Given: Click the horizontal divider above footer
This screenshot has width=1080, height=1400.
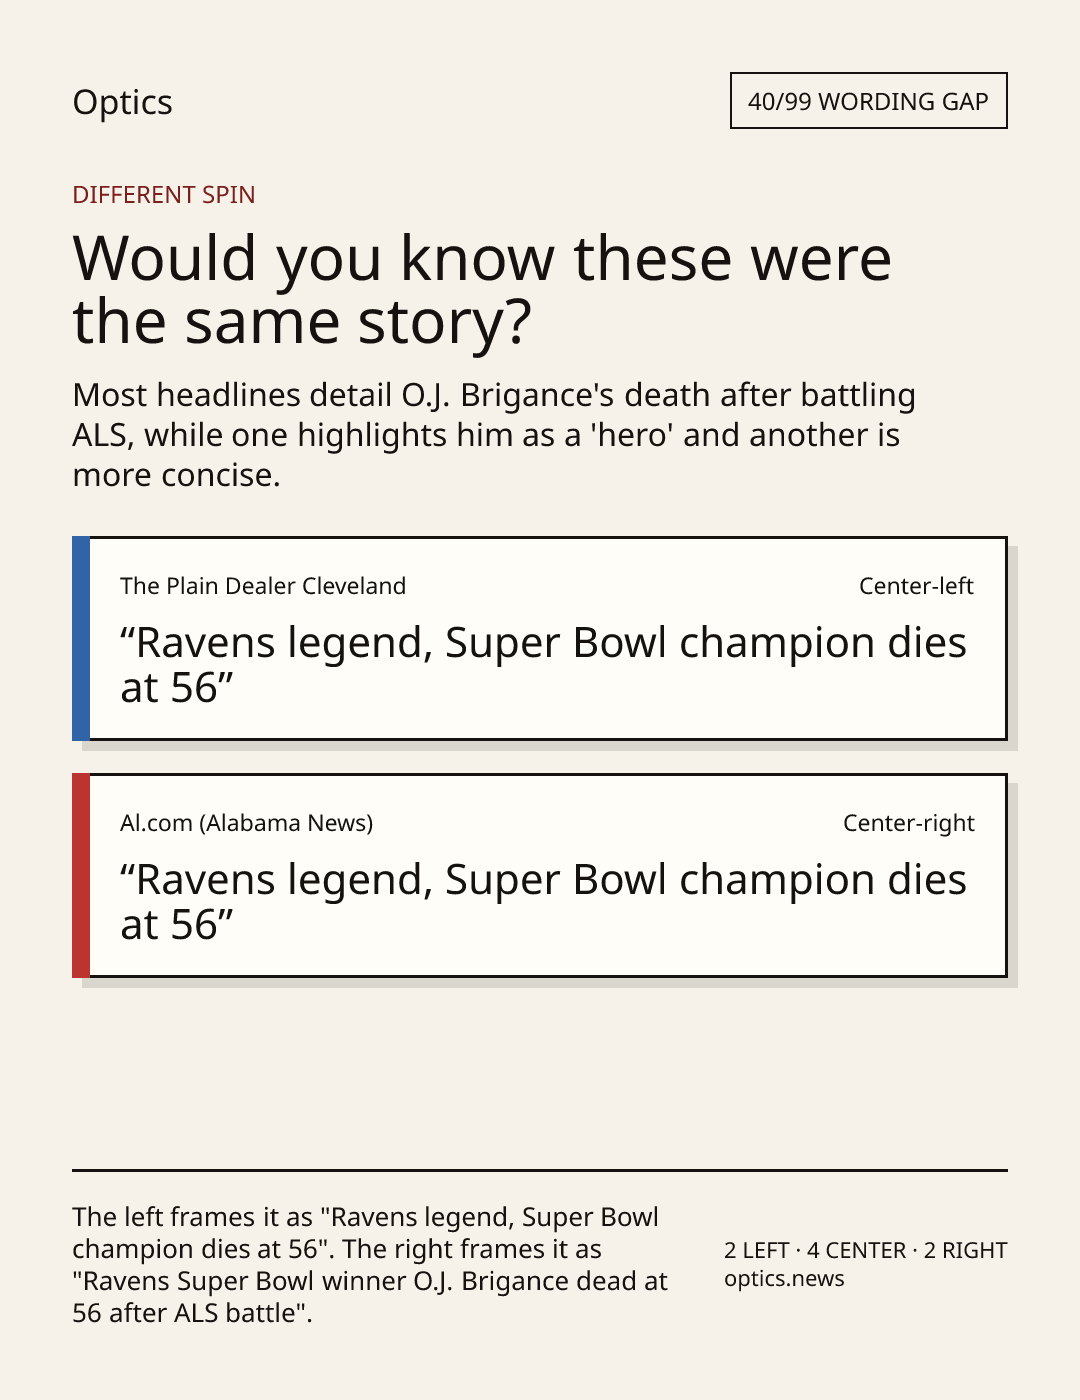Looking at the screenshot, I should click(x=540, y=1170).
